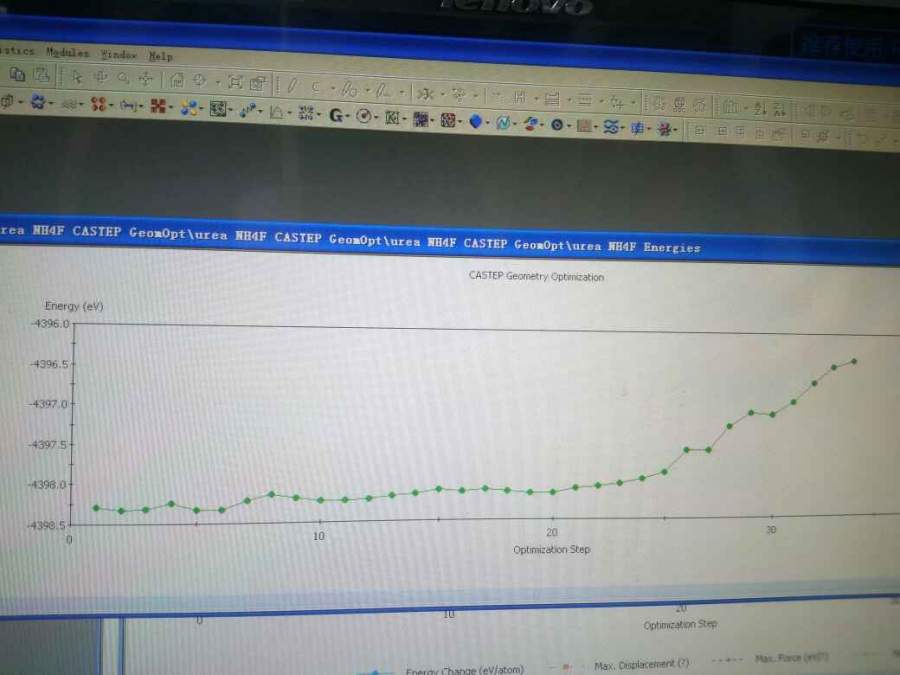Click the 'Energy (eV)' axis label
Viewport: 900px width, 675px height.
click(x=73, y=306)
